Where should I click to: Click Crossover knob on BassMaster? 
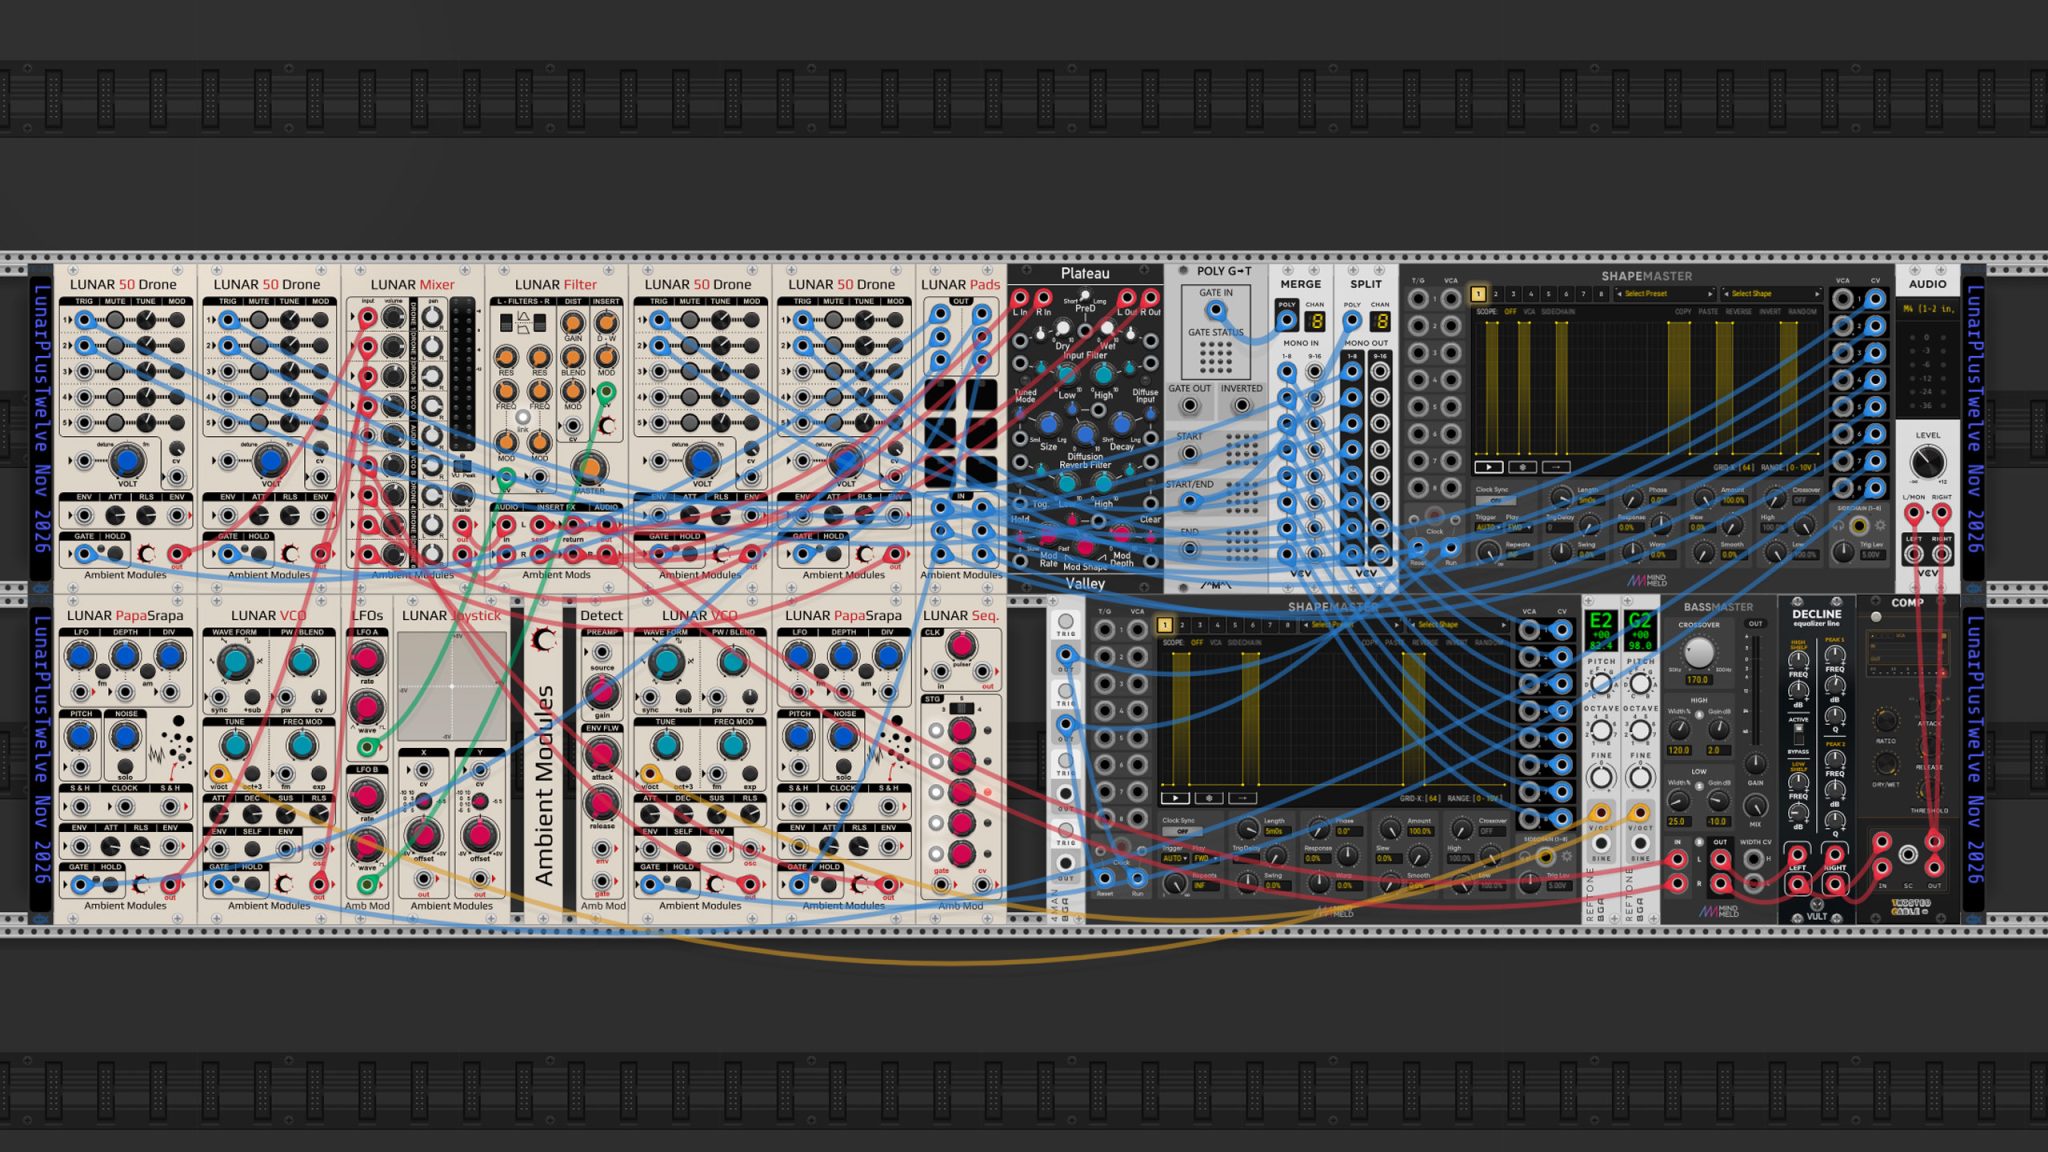pos(1698,652)
